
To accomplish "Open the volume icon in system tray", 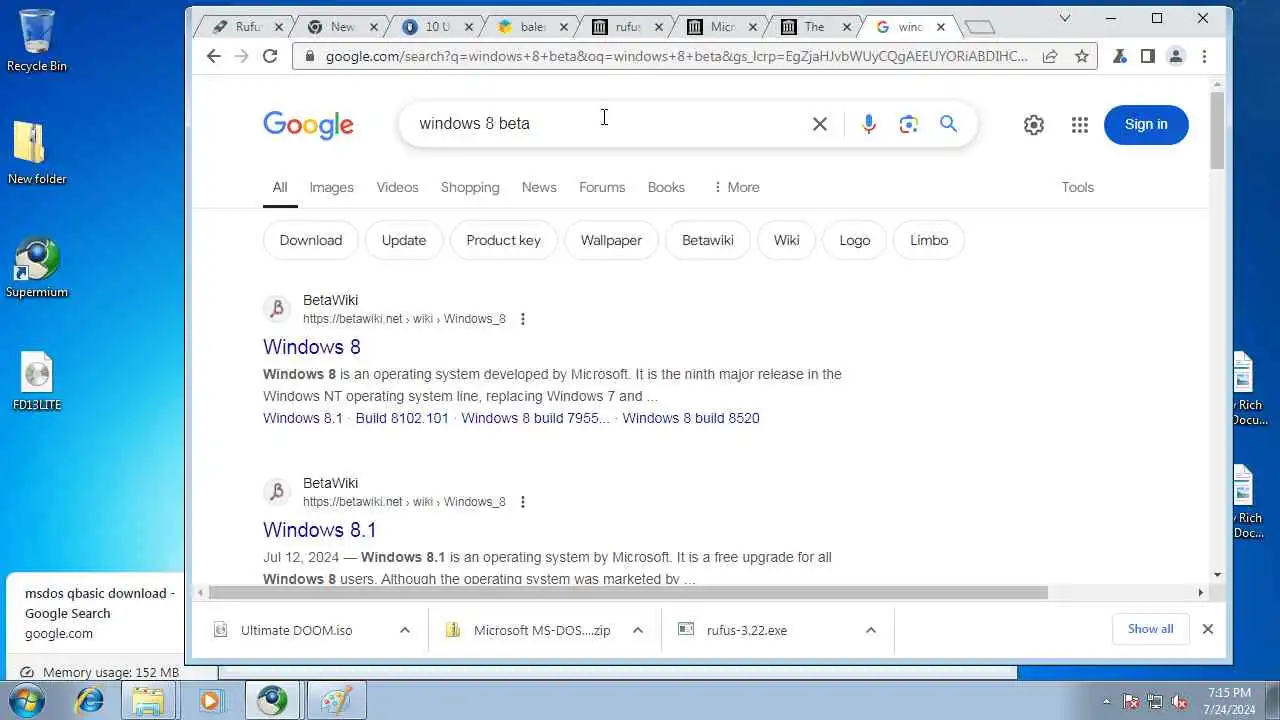I will (1179, 701).
